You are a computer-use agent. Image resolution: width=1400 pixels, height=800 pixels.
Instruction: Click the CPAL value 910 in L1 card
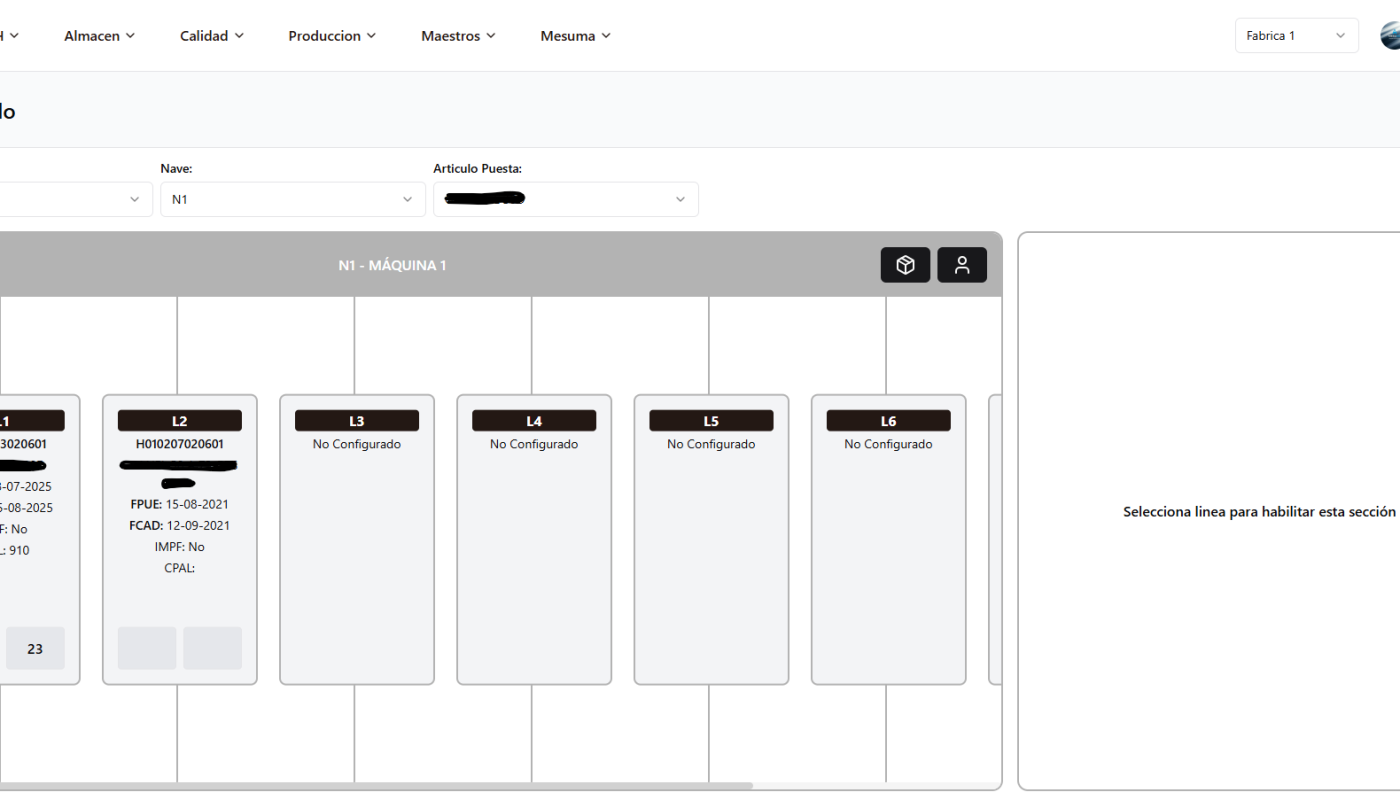pyautogui.click(x=19, y=550)
